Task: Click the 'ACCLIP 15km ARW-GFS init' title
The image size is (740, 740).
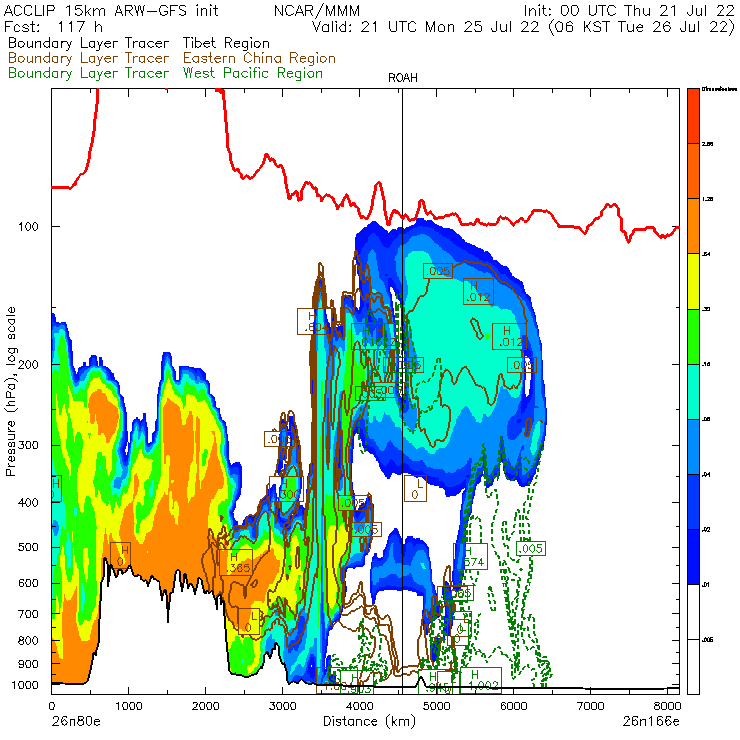Action: tap(111, 10)
